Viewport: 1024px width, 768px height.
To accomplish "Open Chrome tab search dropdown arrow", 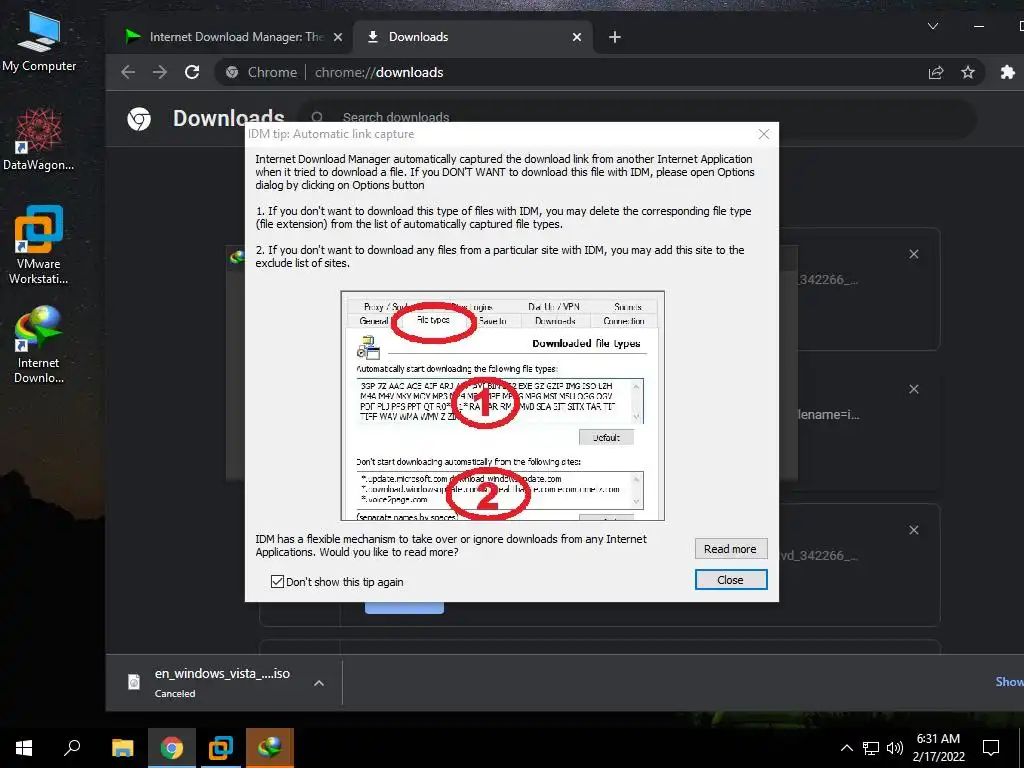I will 933,26.
